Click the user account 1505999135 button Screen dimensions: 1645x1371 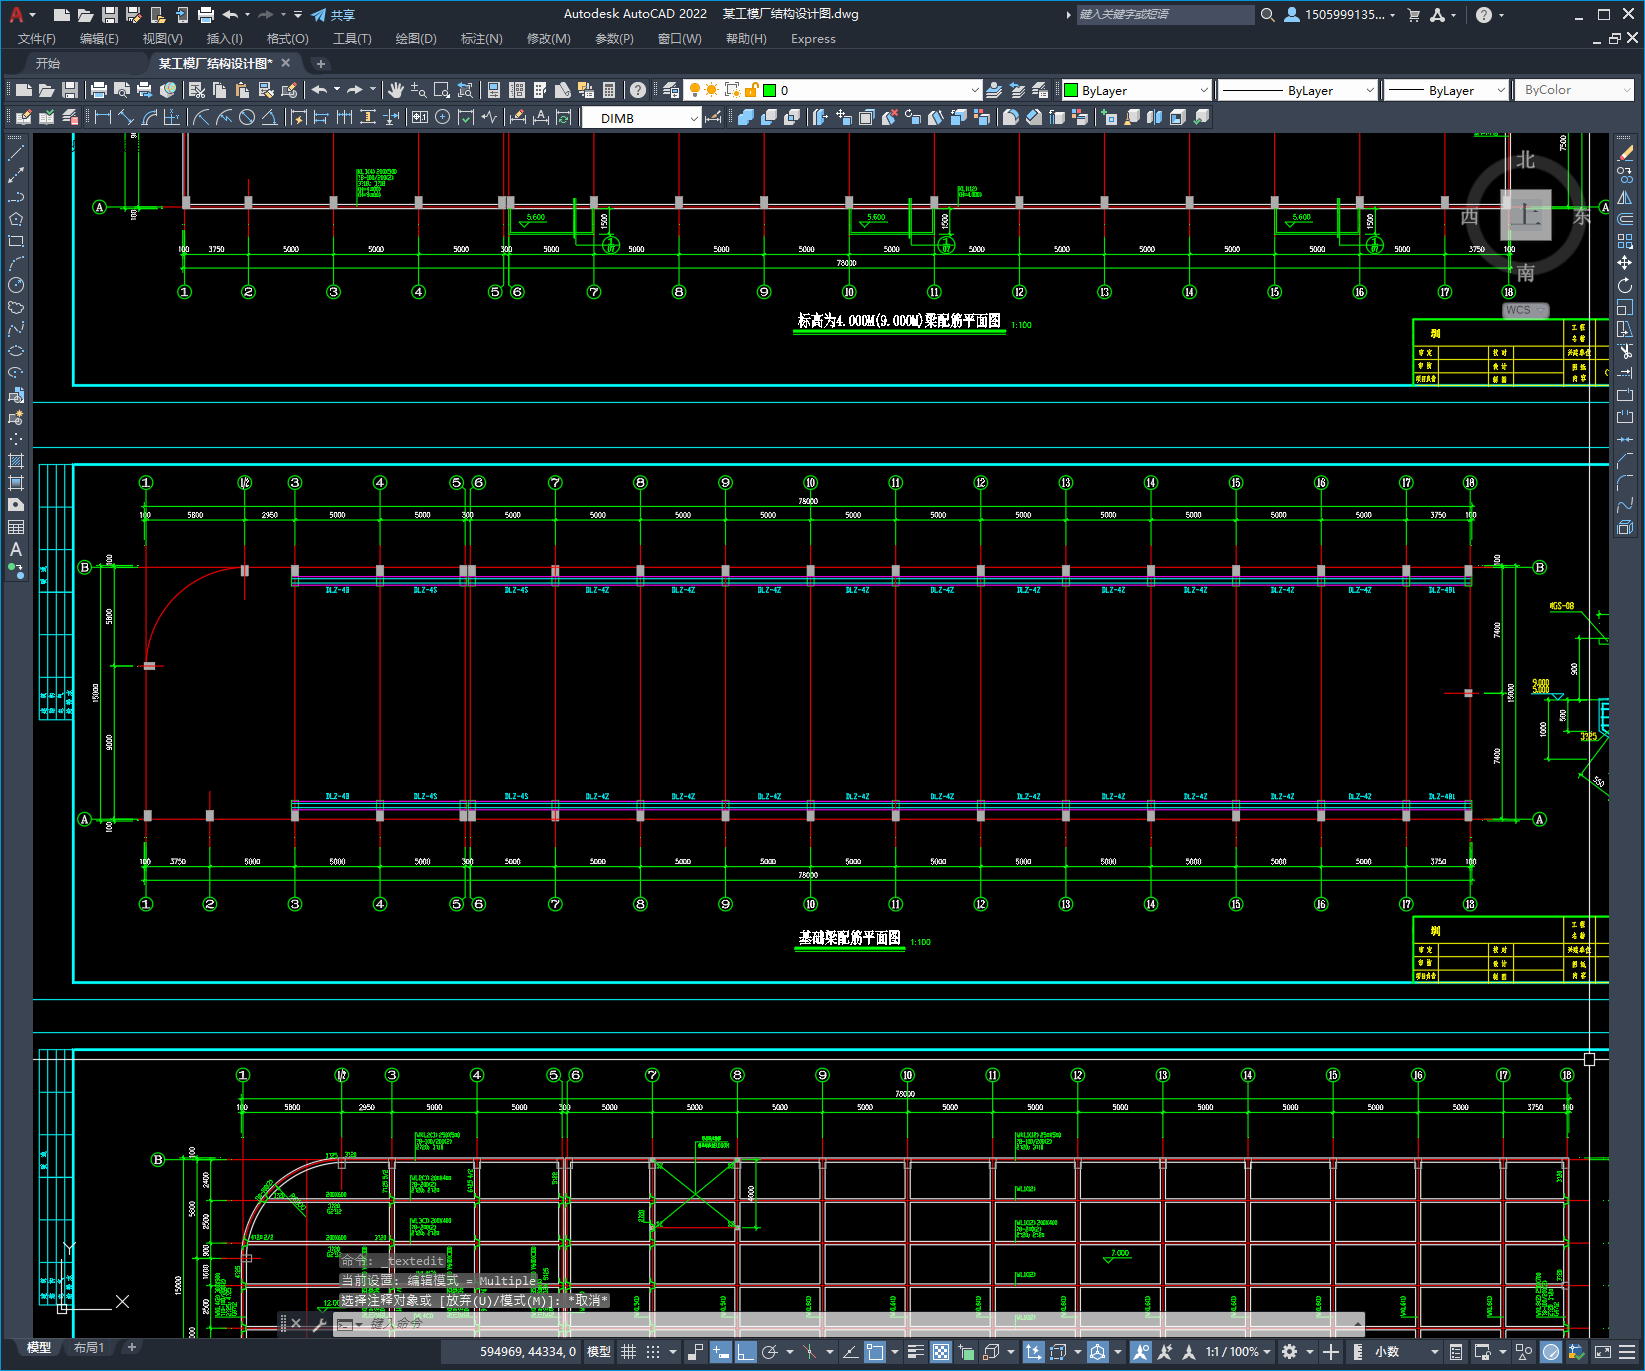tap(1340, 15)
